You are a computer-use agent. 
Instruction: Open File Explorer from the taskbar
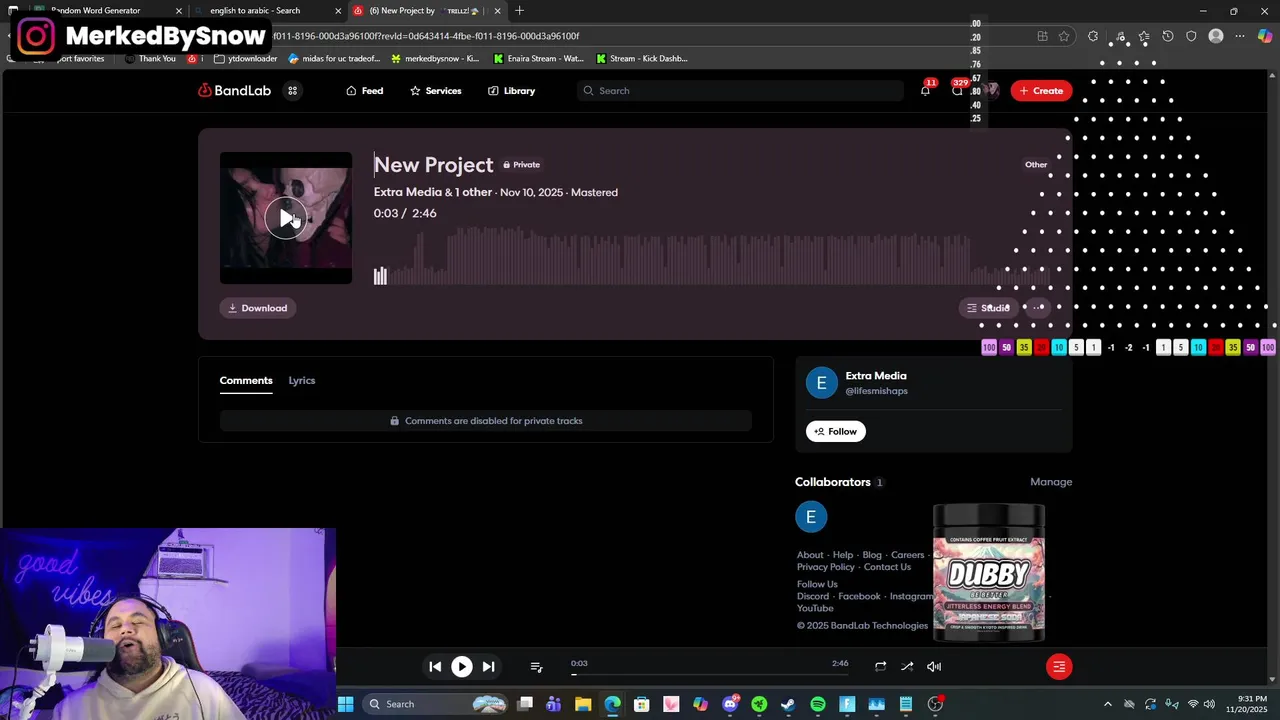click(x=583, y=704)
